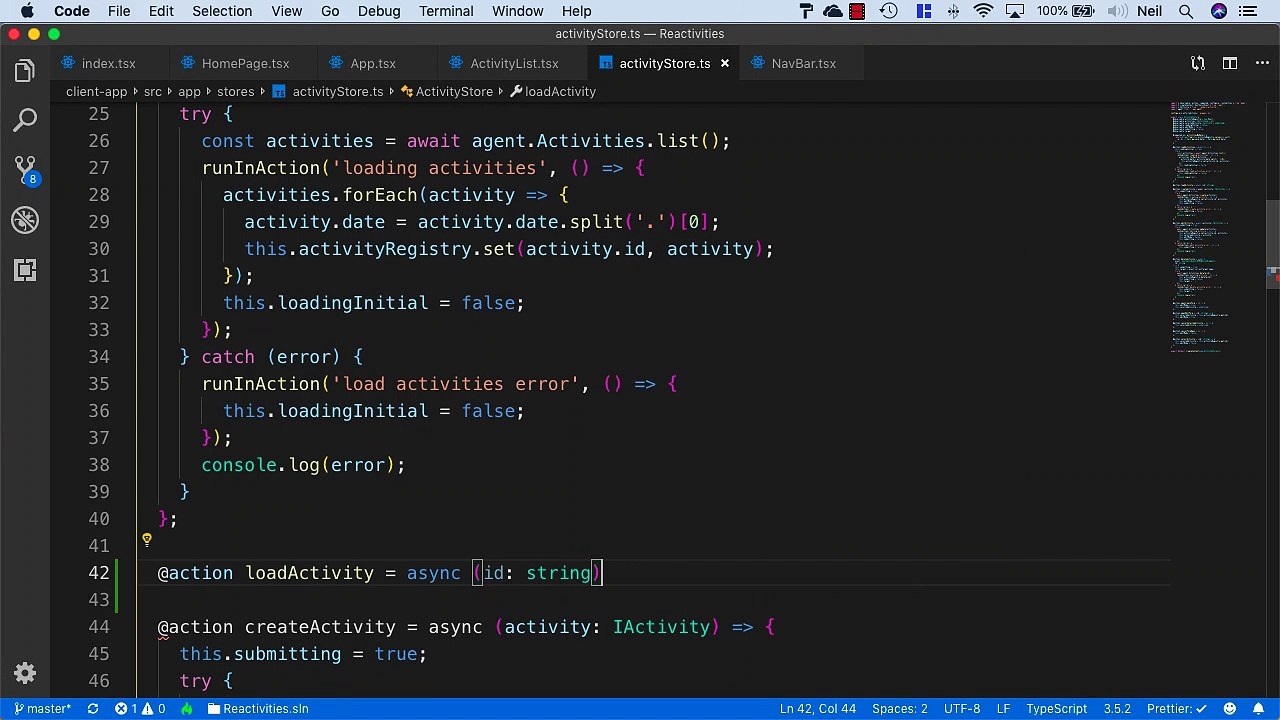Switch to the App.tsx tab
Image resolution: width=1280 pixels, height=720 pixels.
(x=373, y=63)
